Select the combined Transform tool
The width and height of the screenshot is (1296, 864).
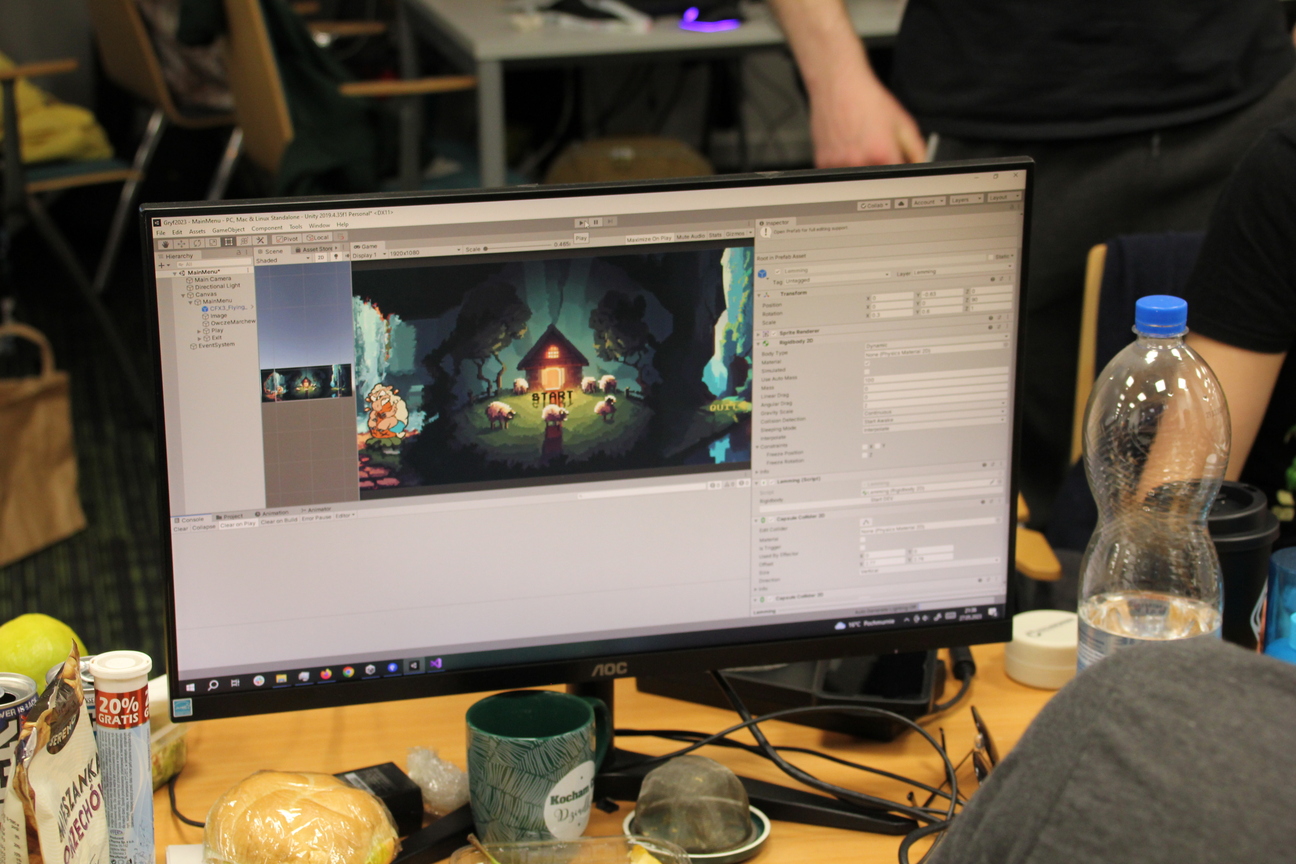coord(244,241)
